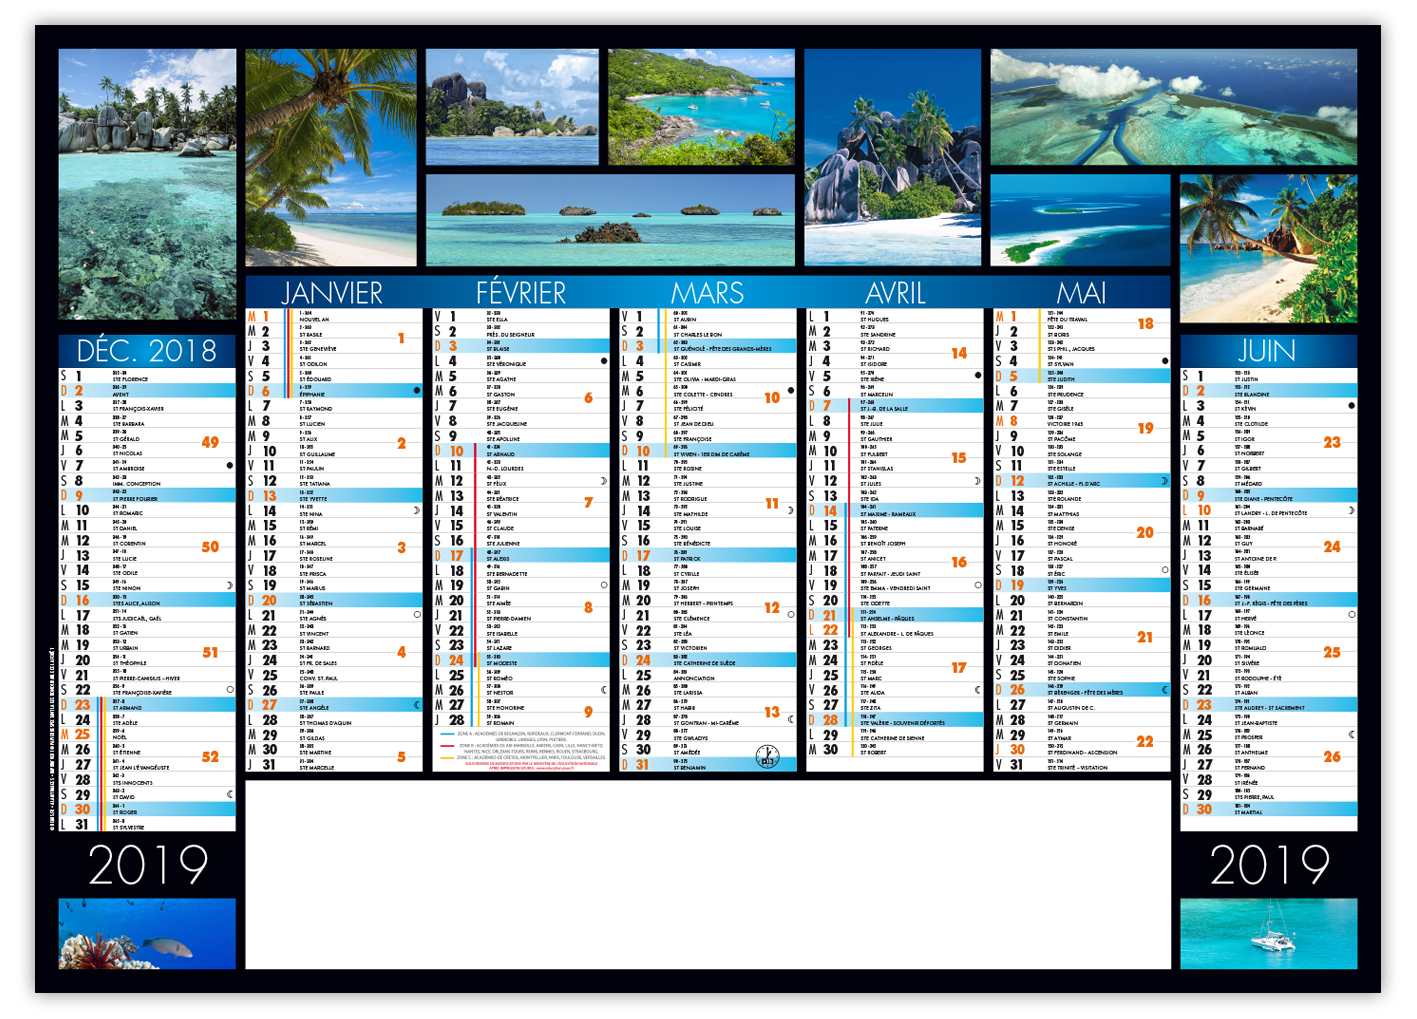Click the last quarter moon on May 26

[1165, 690]
